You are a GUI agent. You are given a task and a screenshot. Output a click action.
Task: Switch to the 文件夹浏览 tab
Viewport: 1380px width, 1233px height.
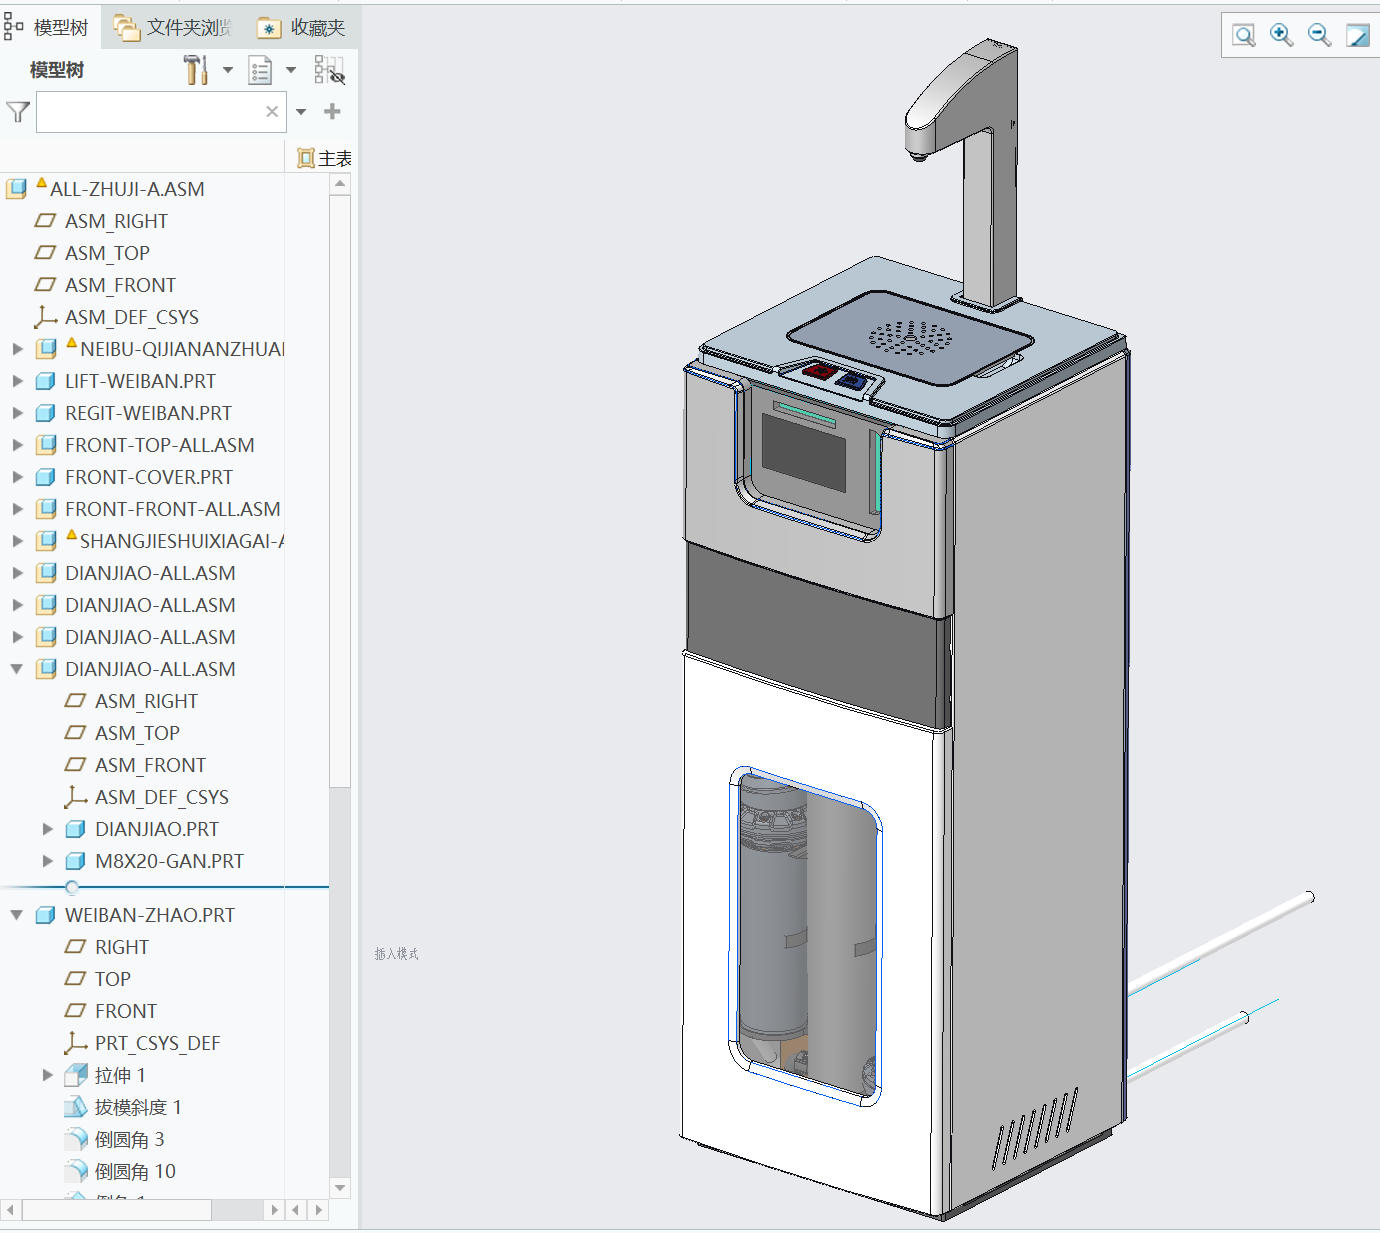point(173,28)
